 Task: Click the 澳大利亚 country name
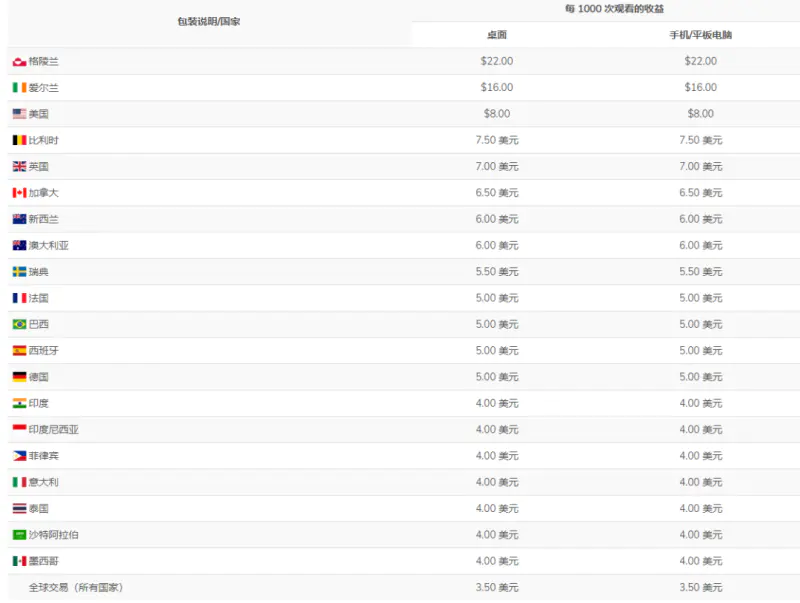[49, 246]
